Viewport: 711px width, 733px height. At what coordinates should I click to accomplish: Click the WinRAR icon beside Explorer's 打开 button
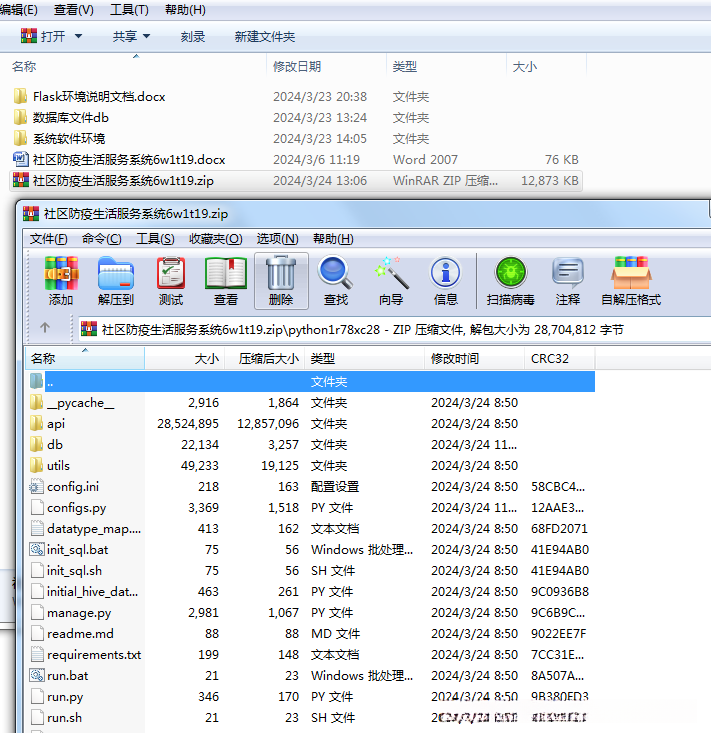[x=29, y=36]
